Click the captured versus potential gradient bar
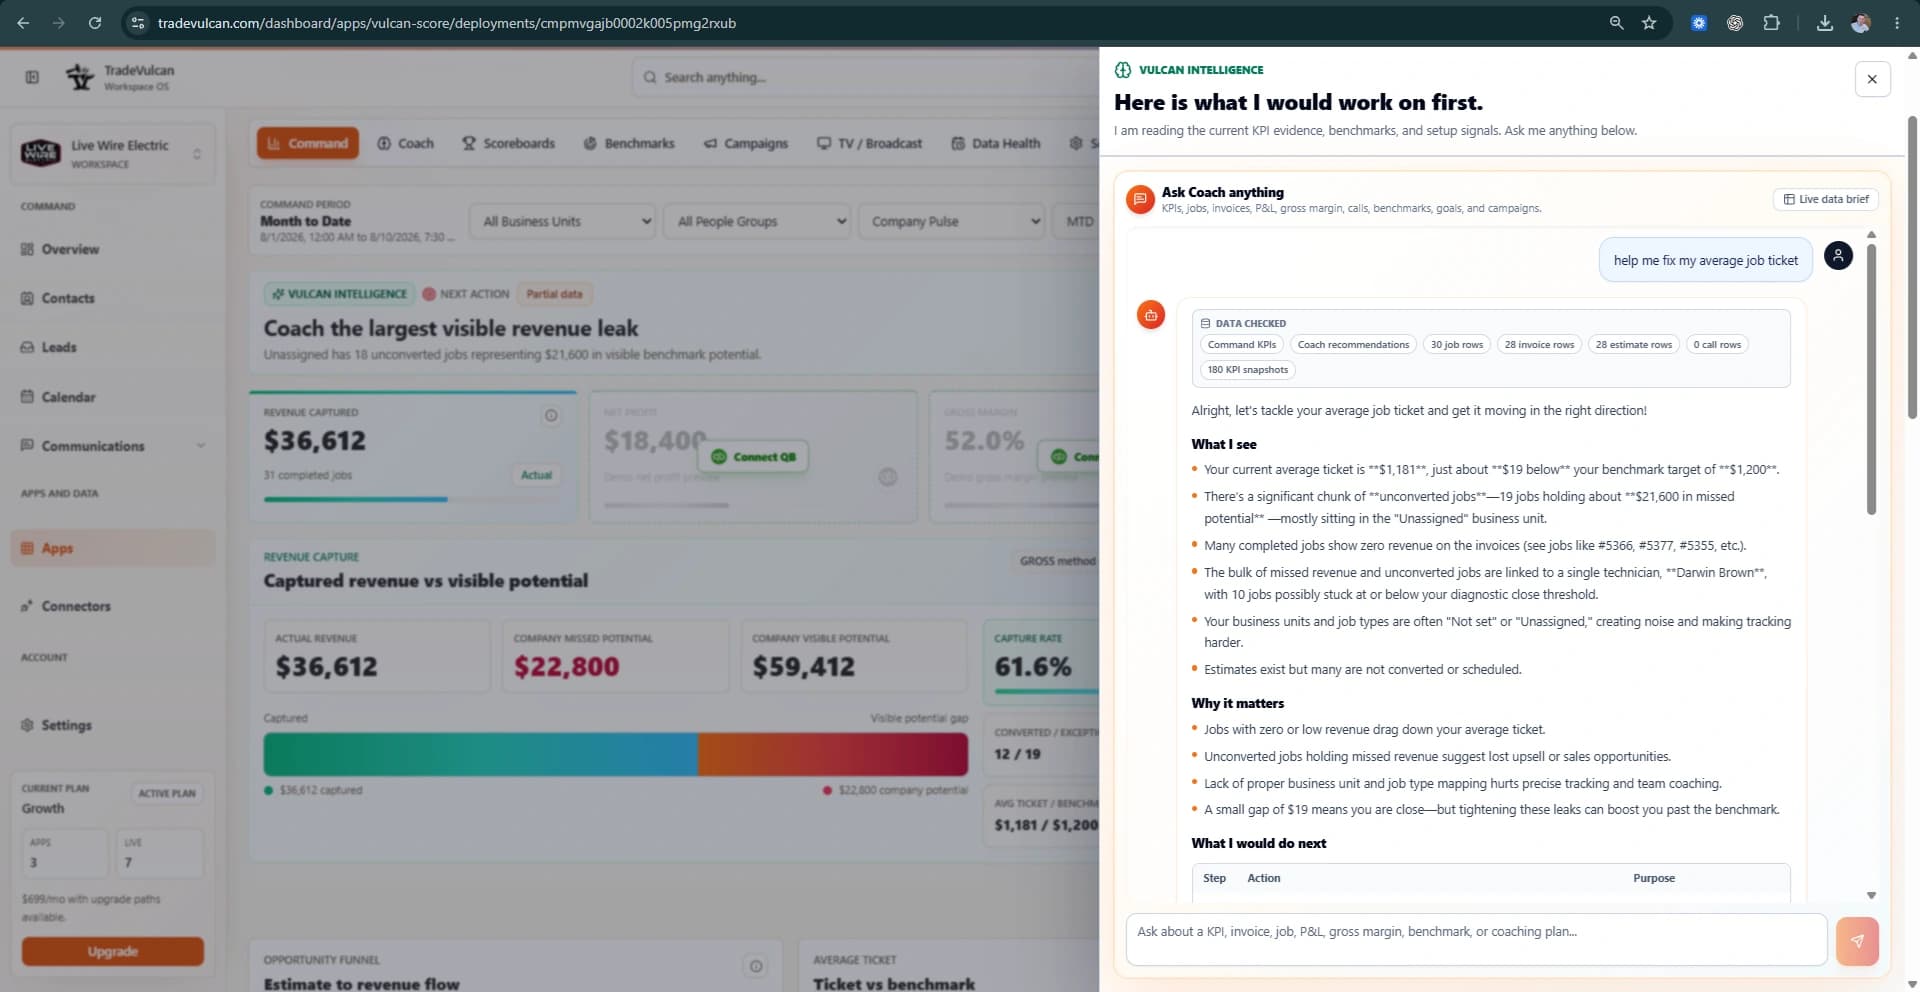 (x=615, y=754)
